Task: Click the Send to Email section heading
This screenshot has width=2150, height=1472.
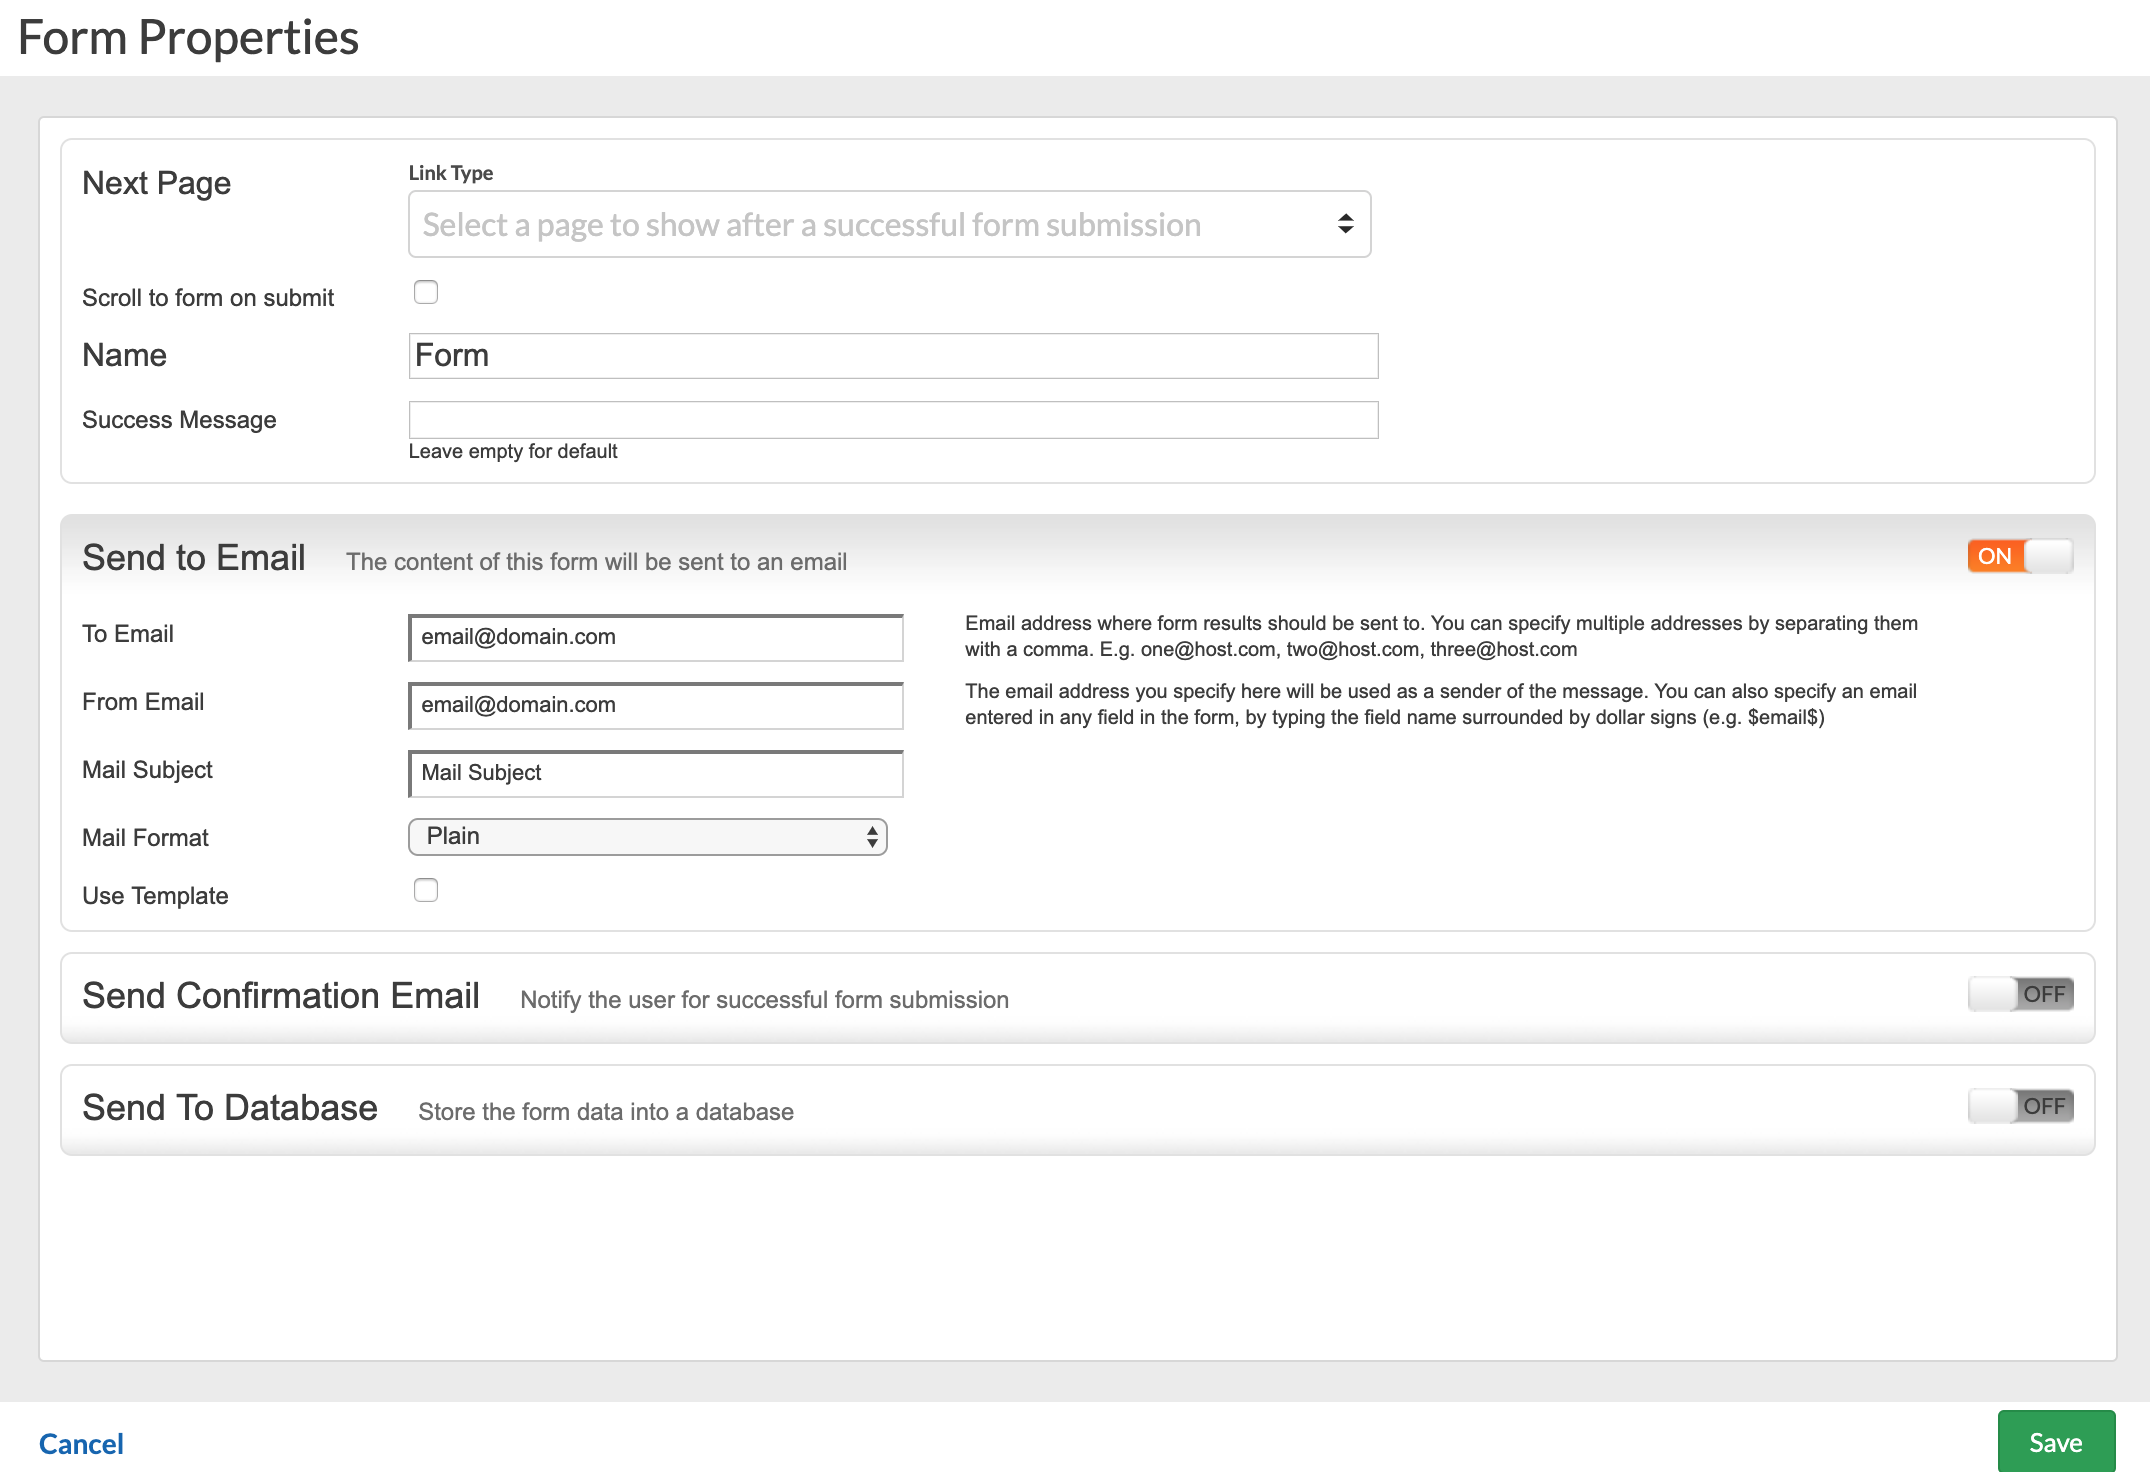Action: click(x=194, y=558)
